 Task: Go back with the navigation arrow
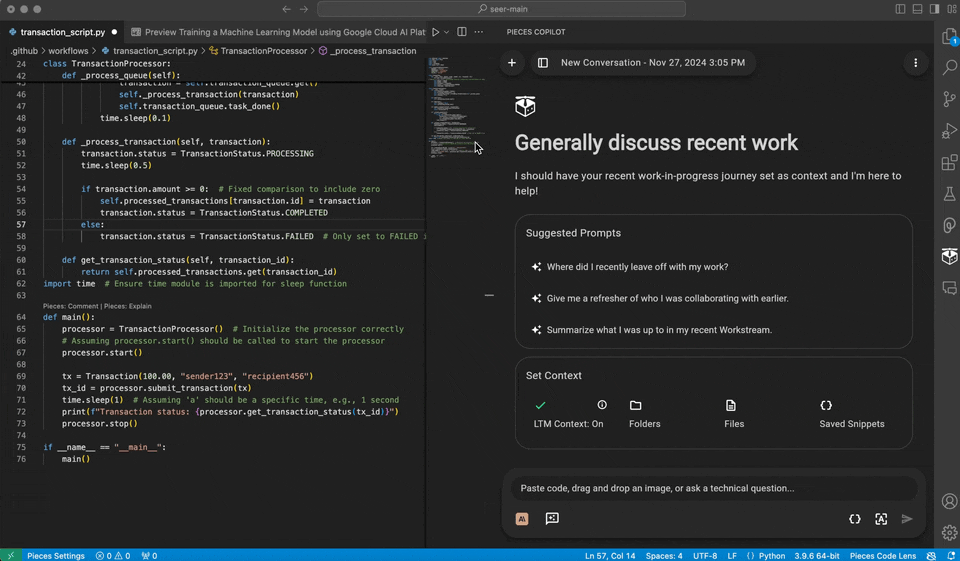(287, 9)
